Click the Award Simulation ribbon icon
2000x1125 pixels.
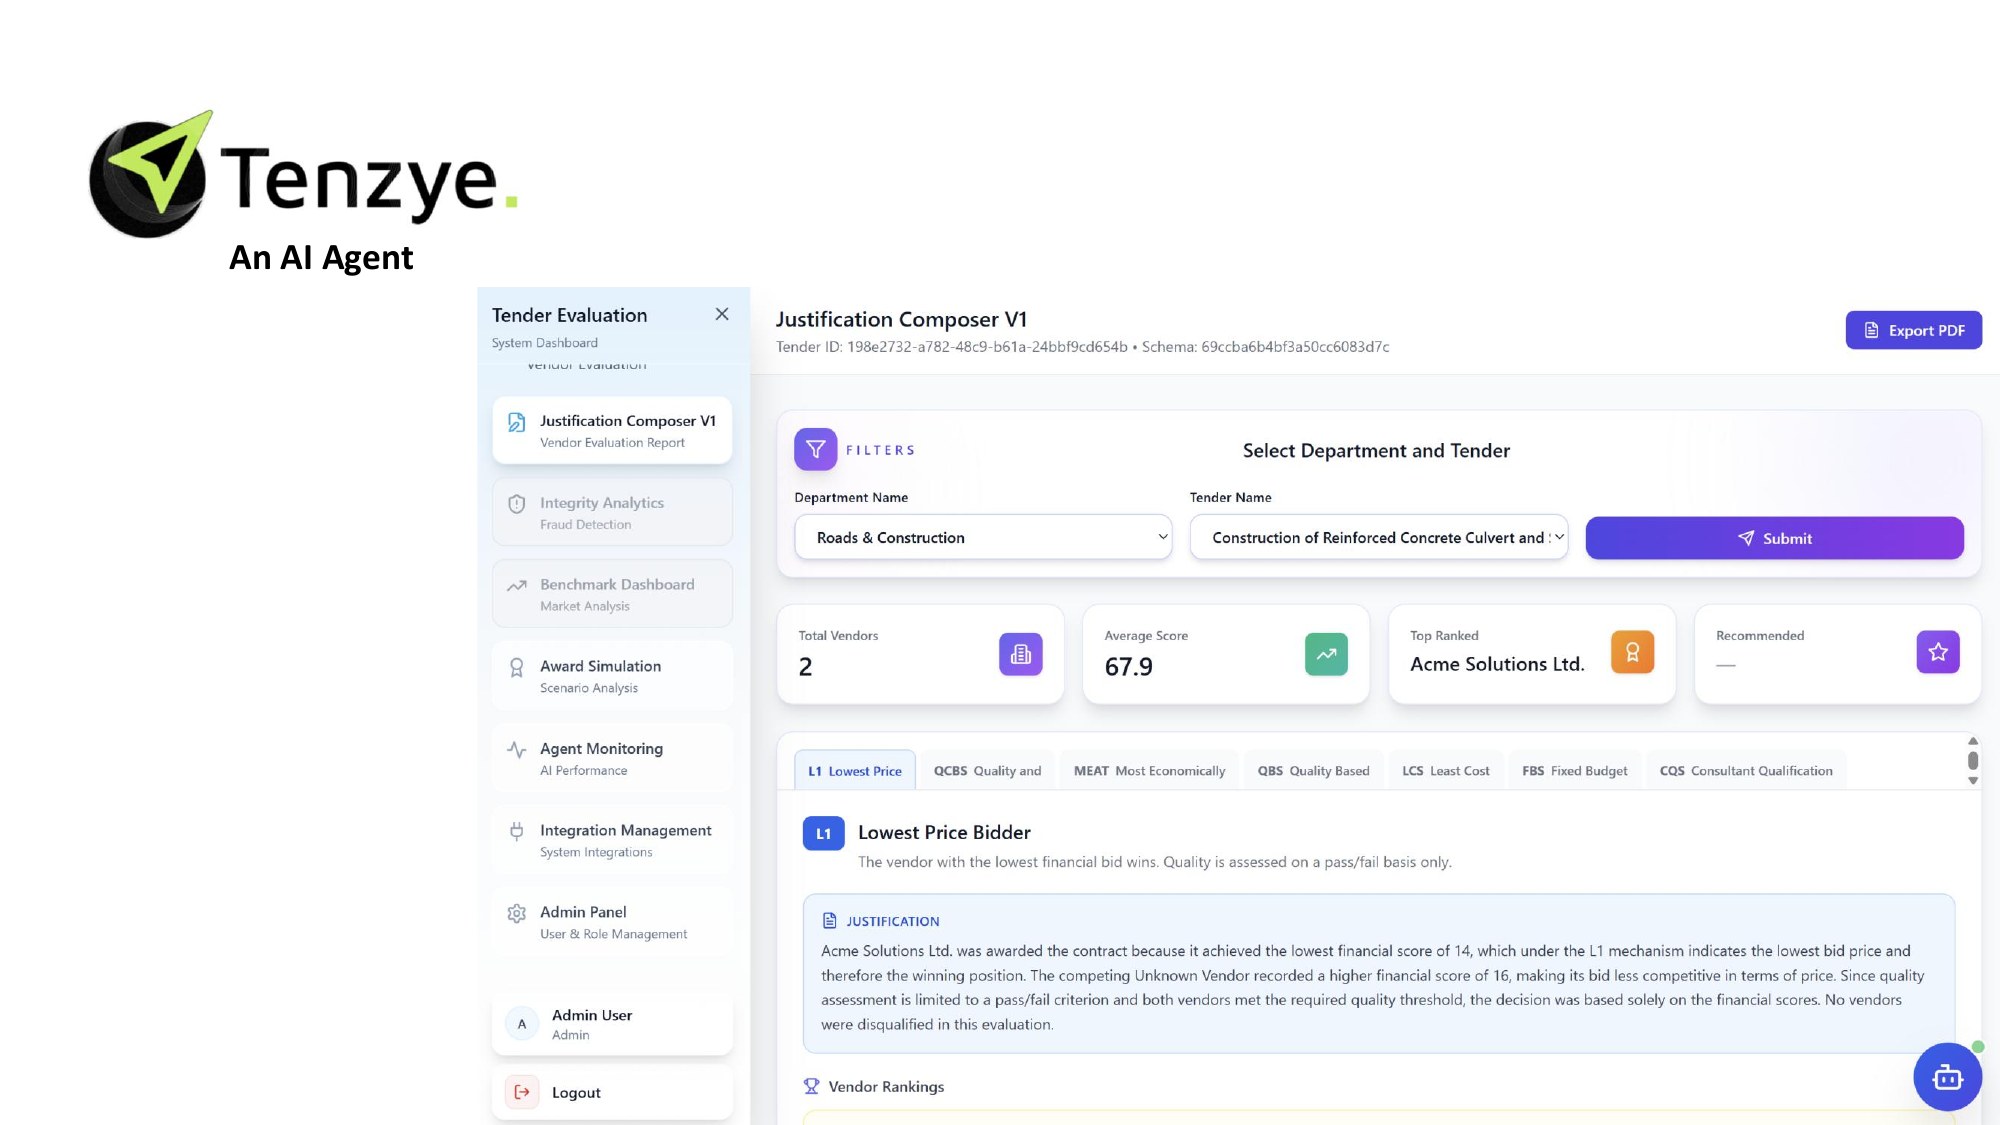(x=517, y=668)
